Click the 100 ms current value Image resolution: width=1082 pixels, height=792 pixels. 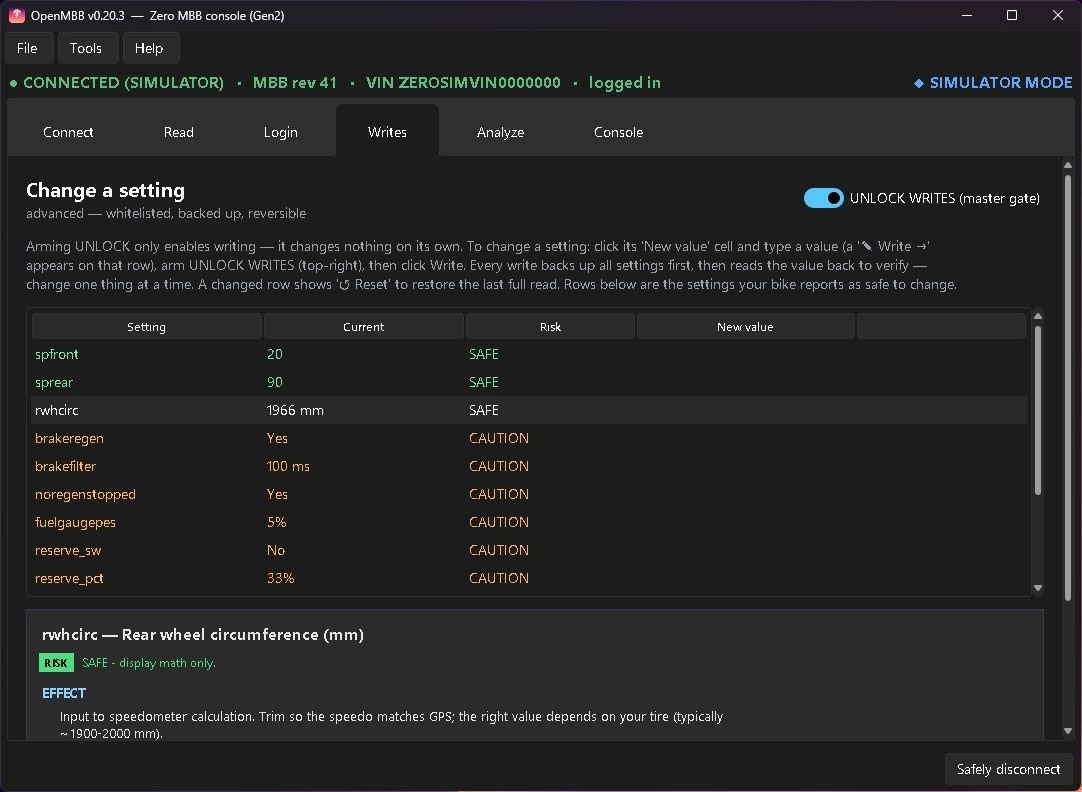(x=288, y=466)
